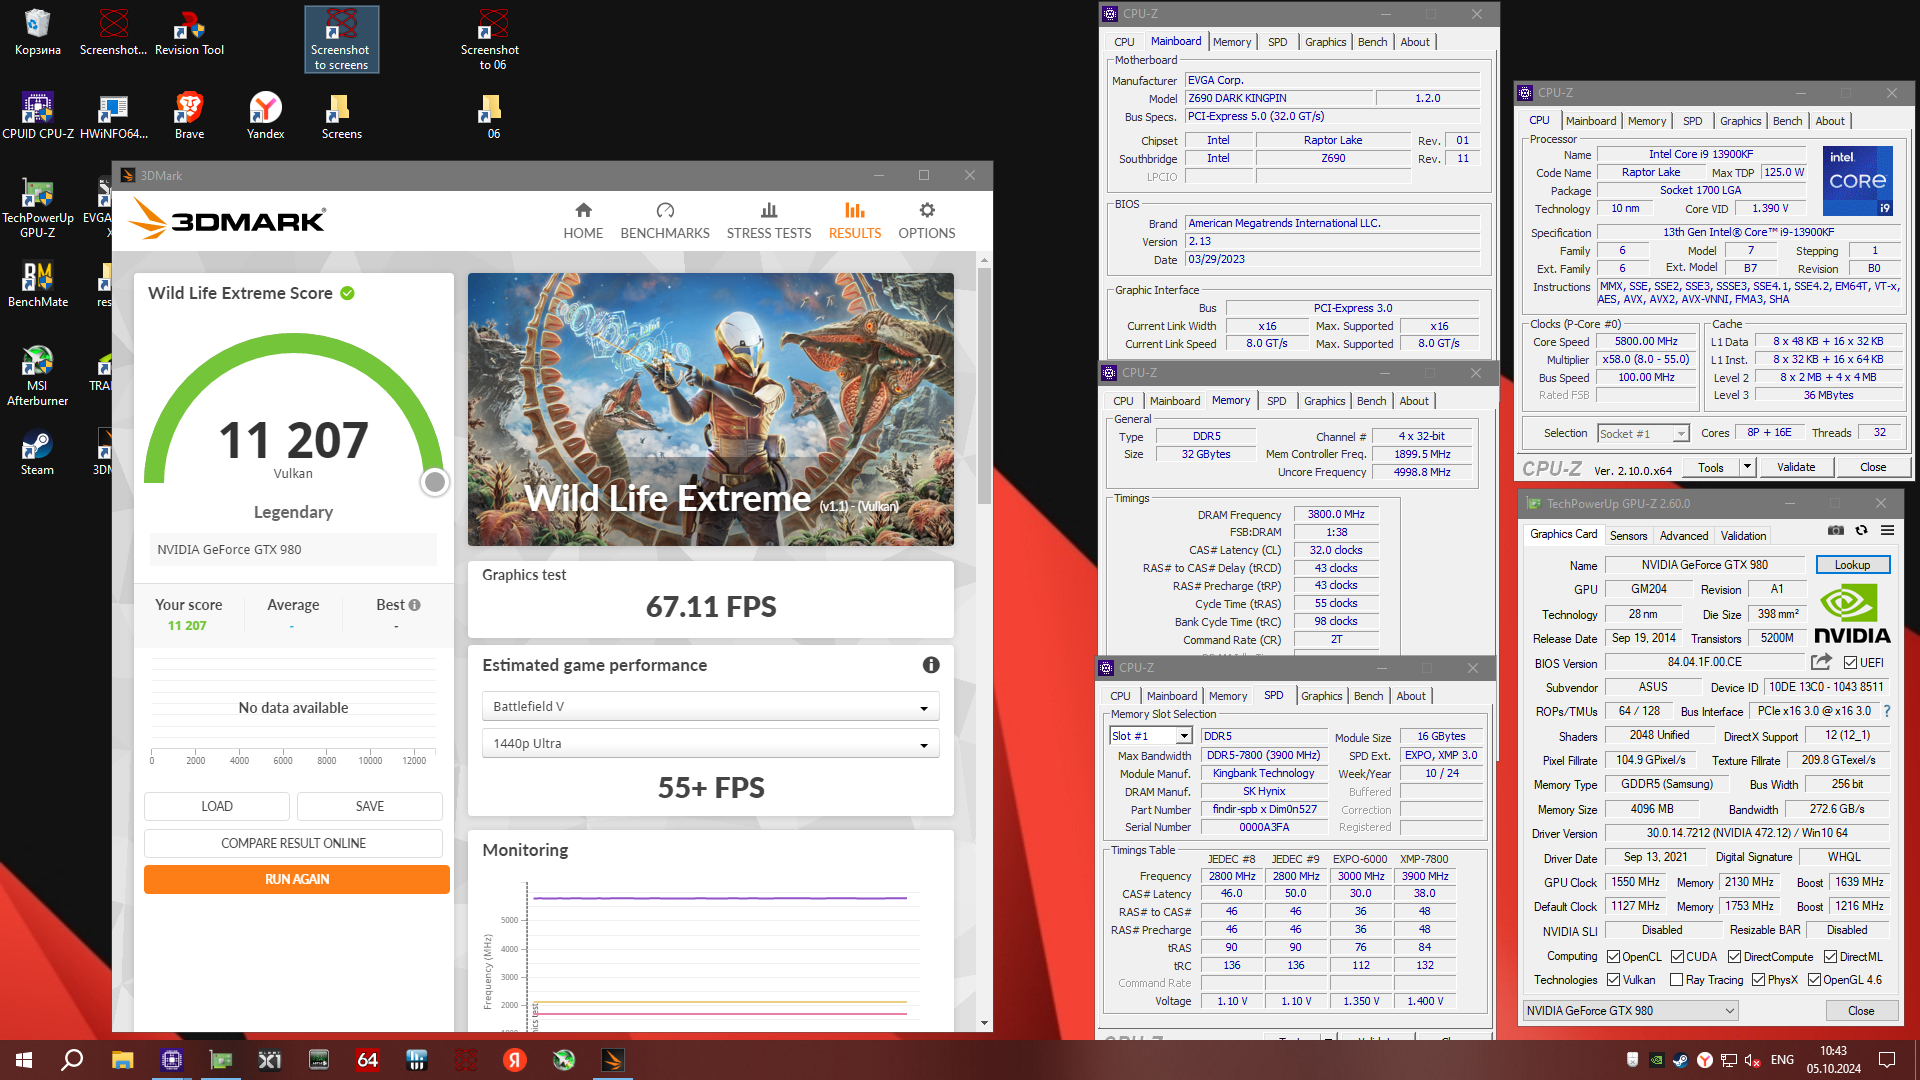The image size is (1920, 1080).
Task: Click the score gauge end-point knob
Action: (434, 482)
